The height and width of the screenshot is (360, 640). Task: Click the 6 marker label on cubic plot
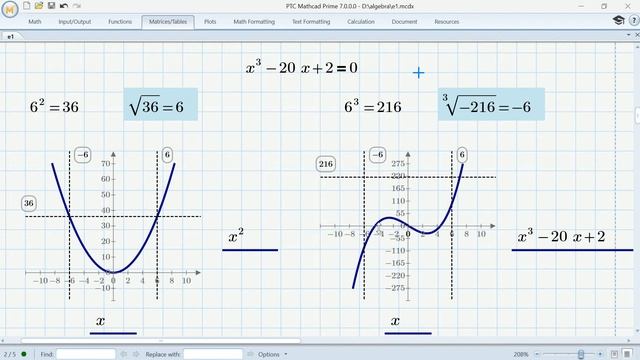pyautogui.click(x=462, y=155)
